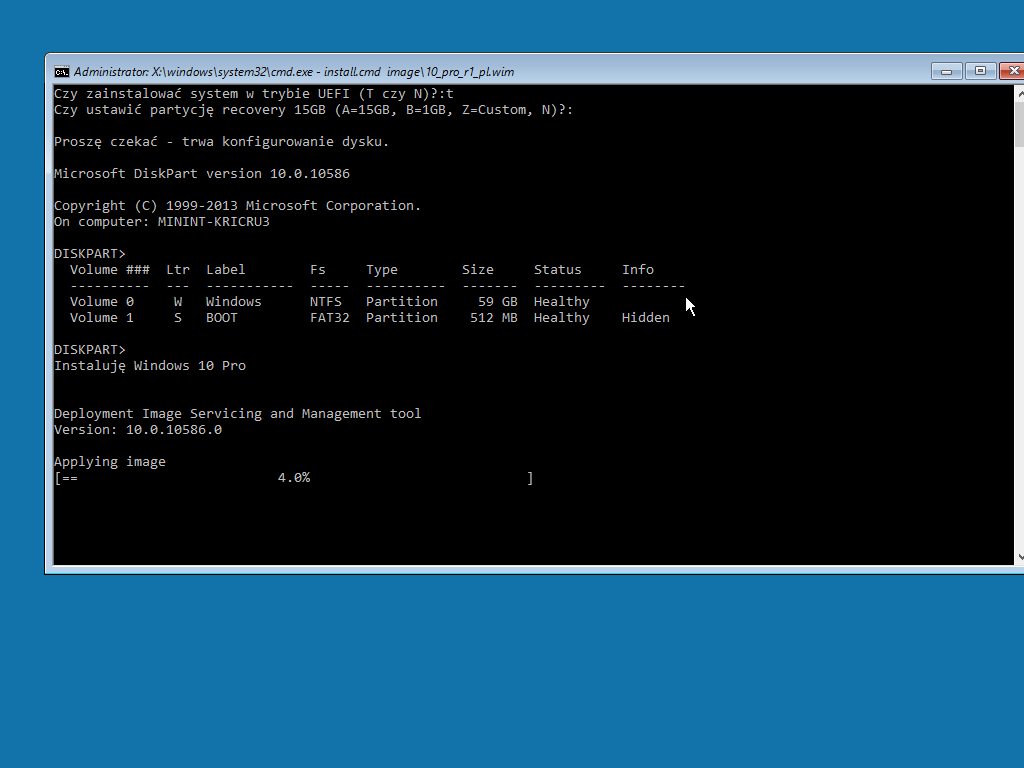
Task: Click the '4.0%' progress percentage
Action: [x=294, y=478]
